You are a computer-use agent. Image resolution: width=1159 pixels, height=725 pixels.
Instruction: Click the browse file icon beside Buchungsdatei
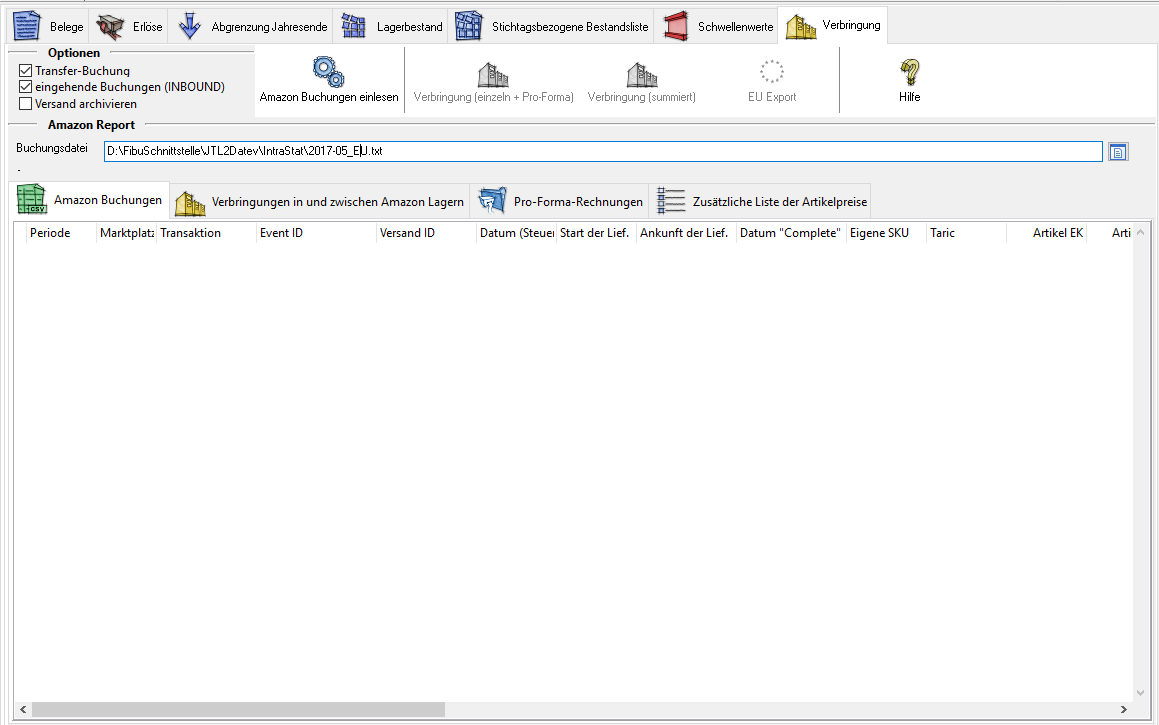1118,152
